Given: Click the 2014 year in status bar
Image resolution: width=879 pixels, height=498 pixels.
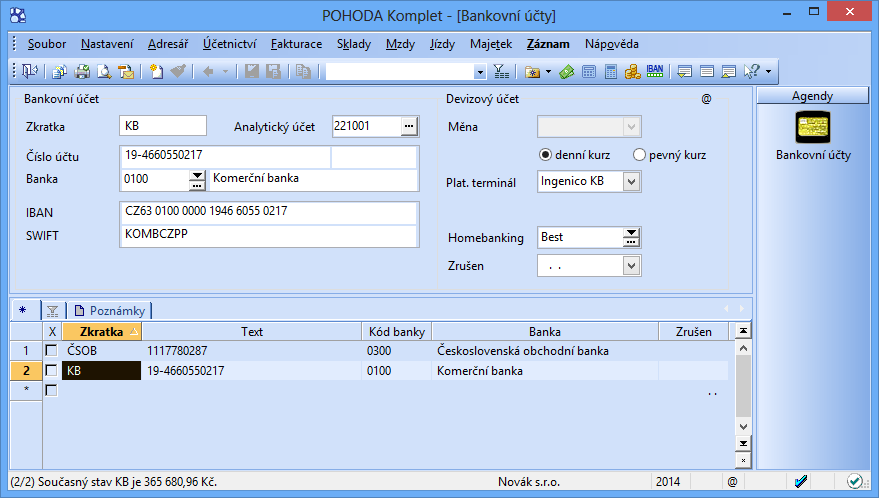Looking at the screenshot, I should pos(668,481).
